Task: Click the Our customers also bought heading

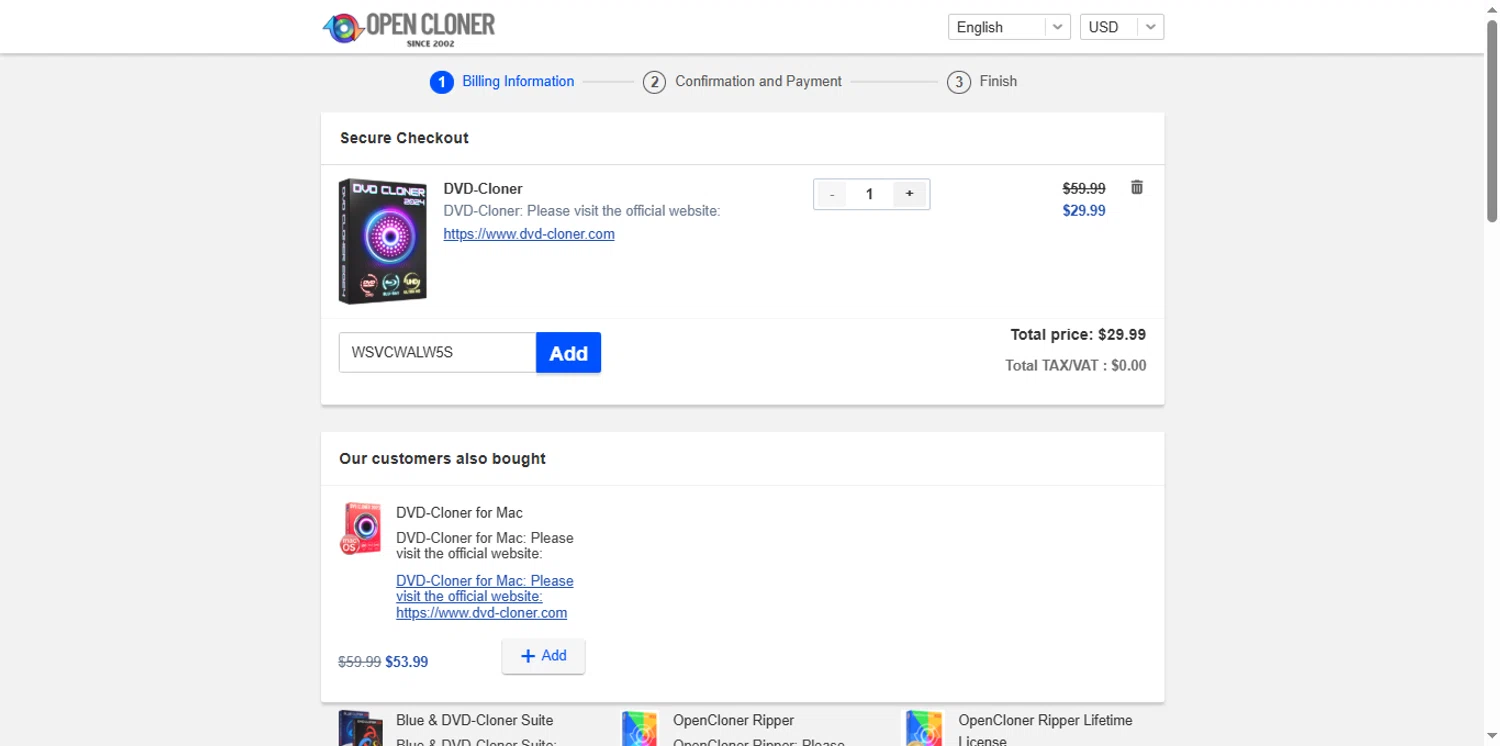Action: [442, 459]
